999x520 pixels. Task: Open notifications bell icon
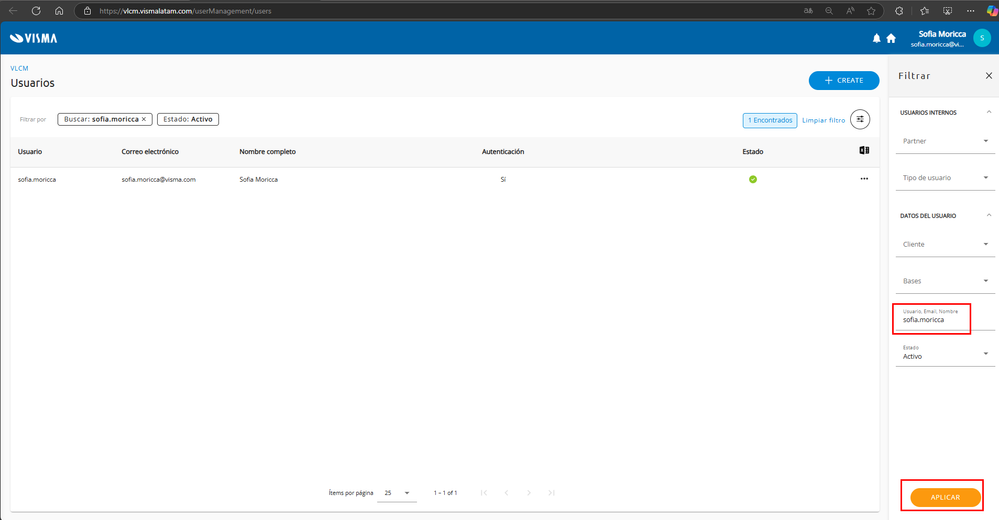877,38
